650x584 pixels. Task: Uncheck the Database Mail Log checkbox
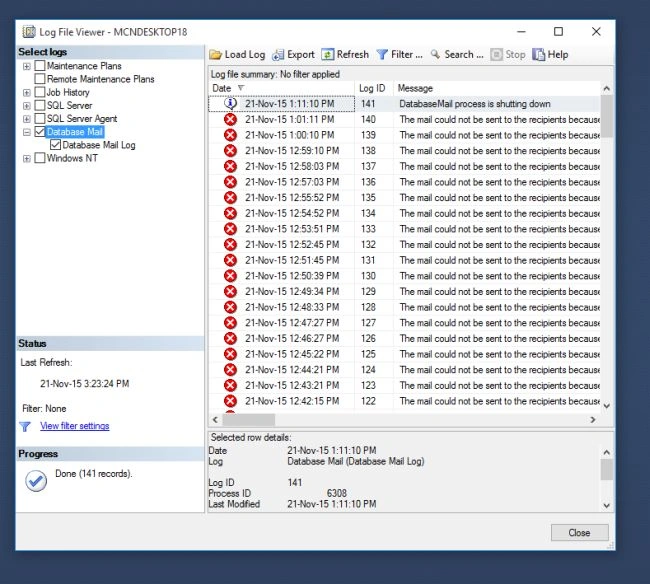click(55, 145)
